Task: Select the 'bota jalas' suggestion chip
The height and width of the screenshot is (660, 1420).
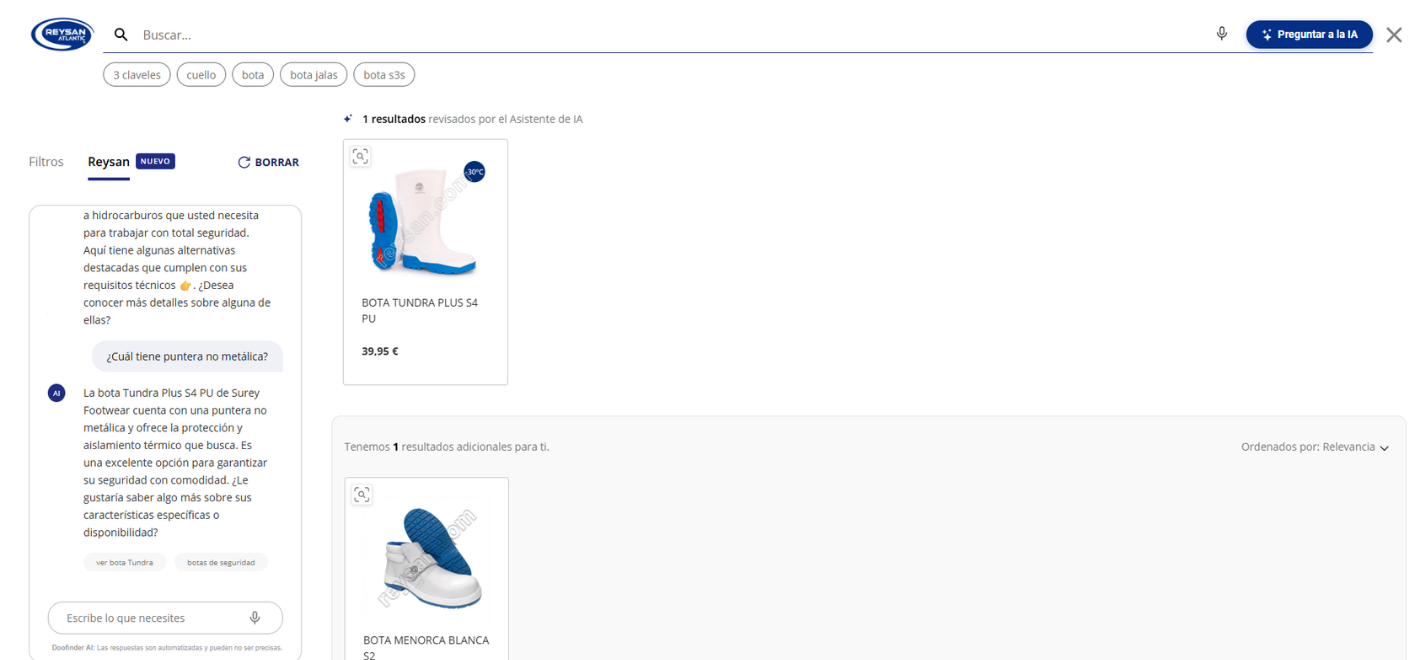Action: click(x=314, y=75)
